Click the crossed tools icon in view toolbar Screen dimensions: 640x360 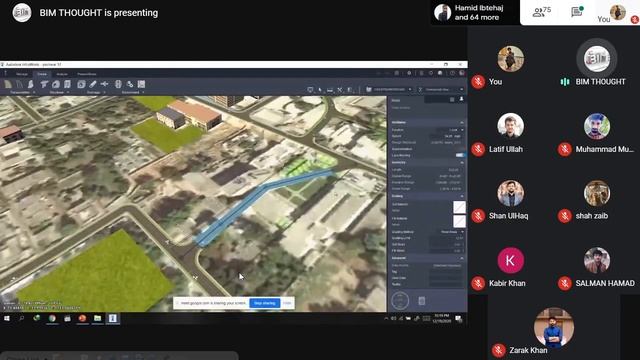[340, 89]
